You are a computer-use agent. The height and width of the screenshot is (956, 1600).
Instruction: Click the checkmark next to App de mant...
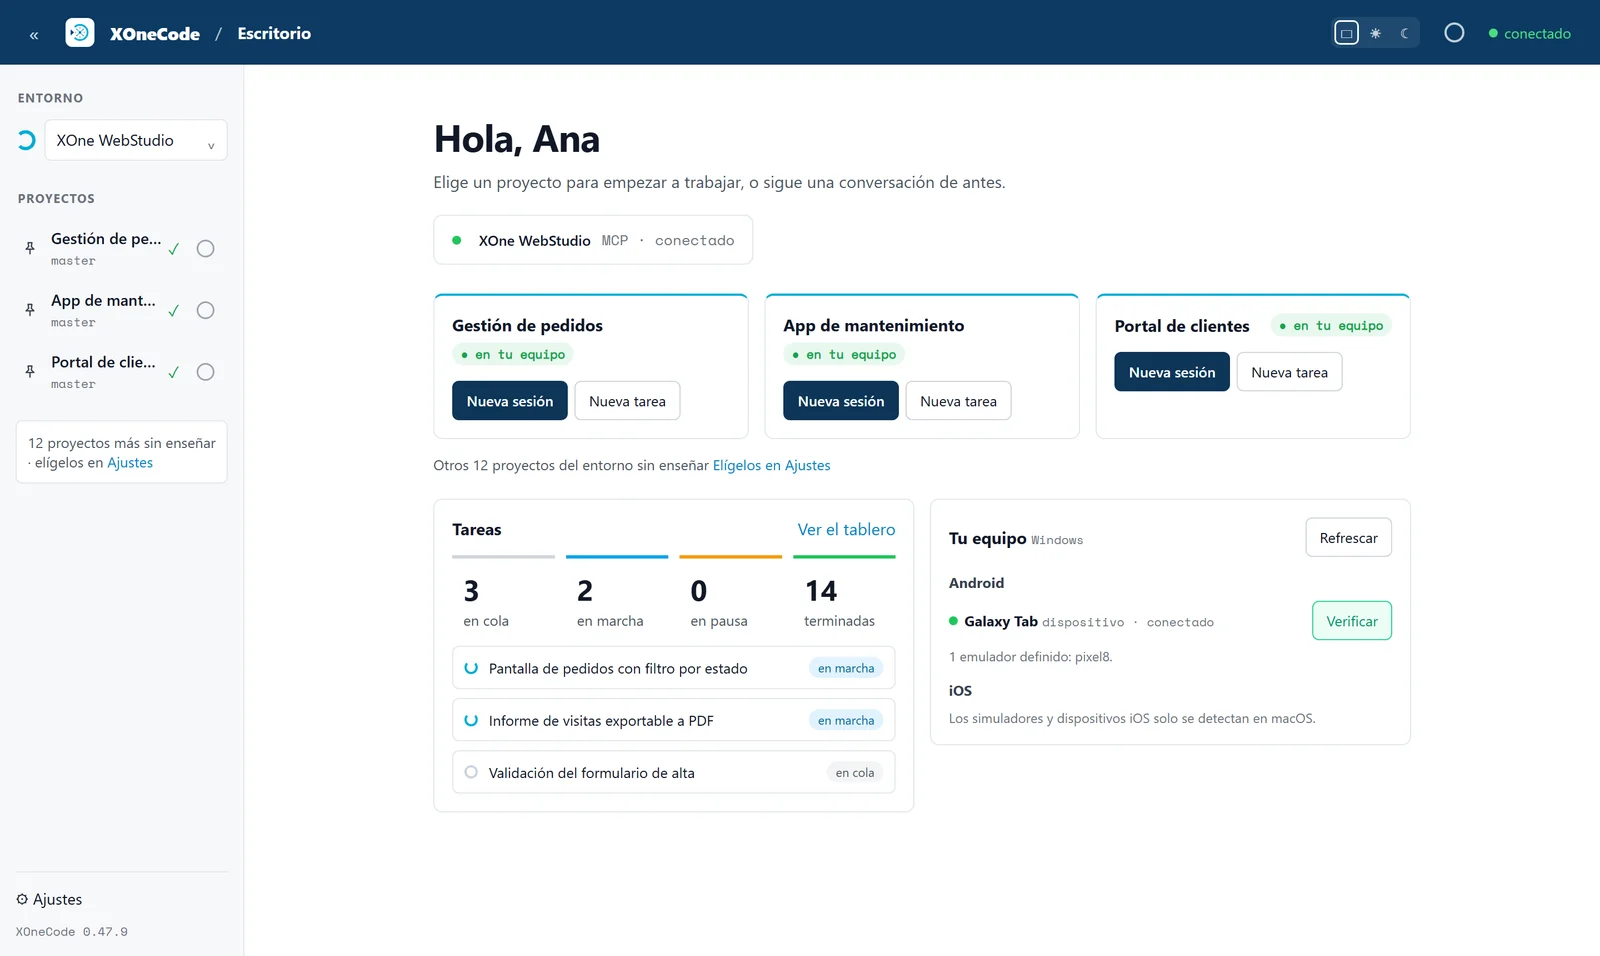click(x=174, y=311)
